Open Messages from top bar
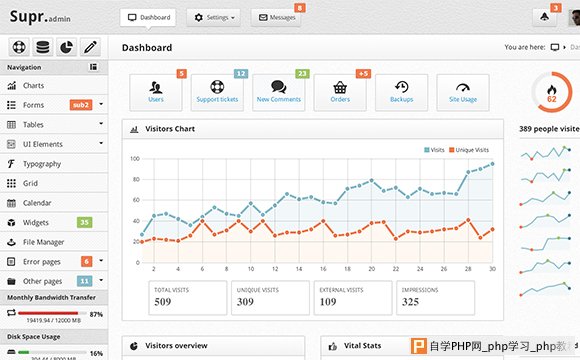Image resolution: width=580 pixels, height=360 pixels. [x=276, y=17]
